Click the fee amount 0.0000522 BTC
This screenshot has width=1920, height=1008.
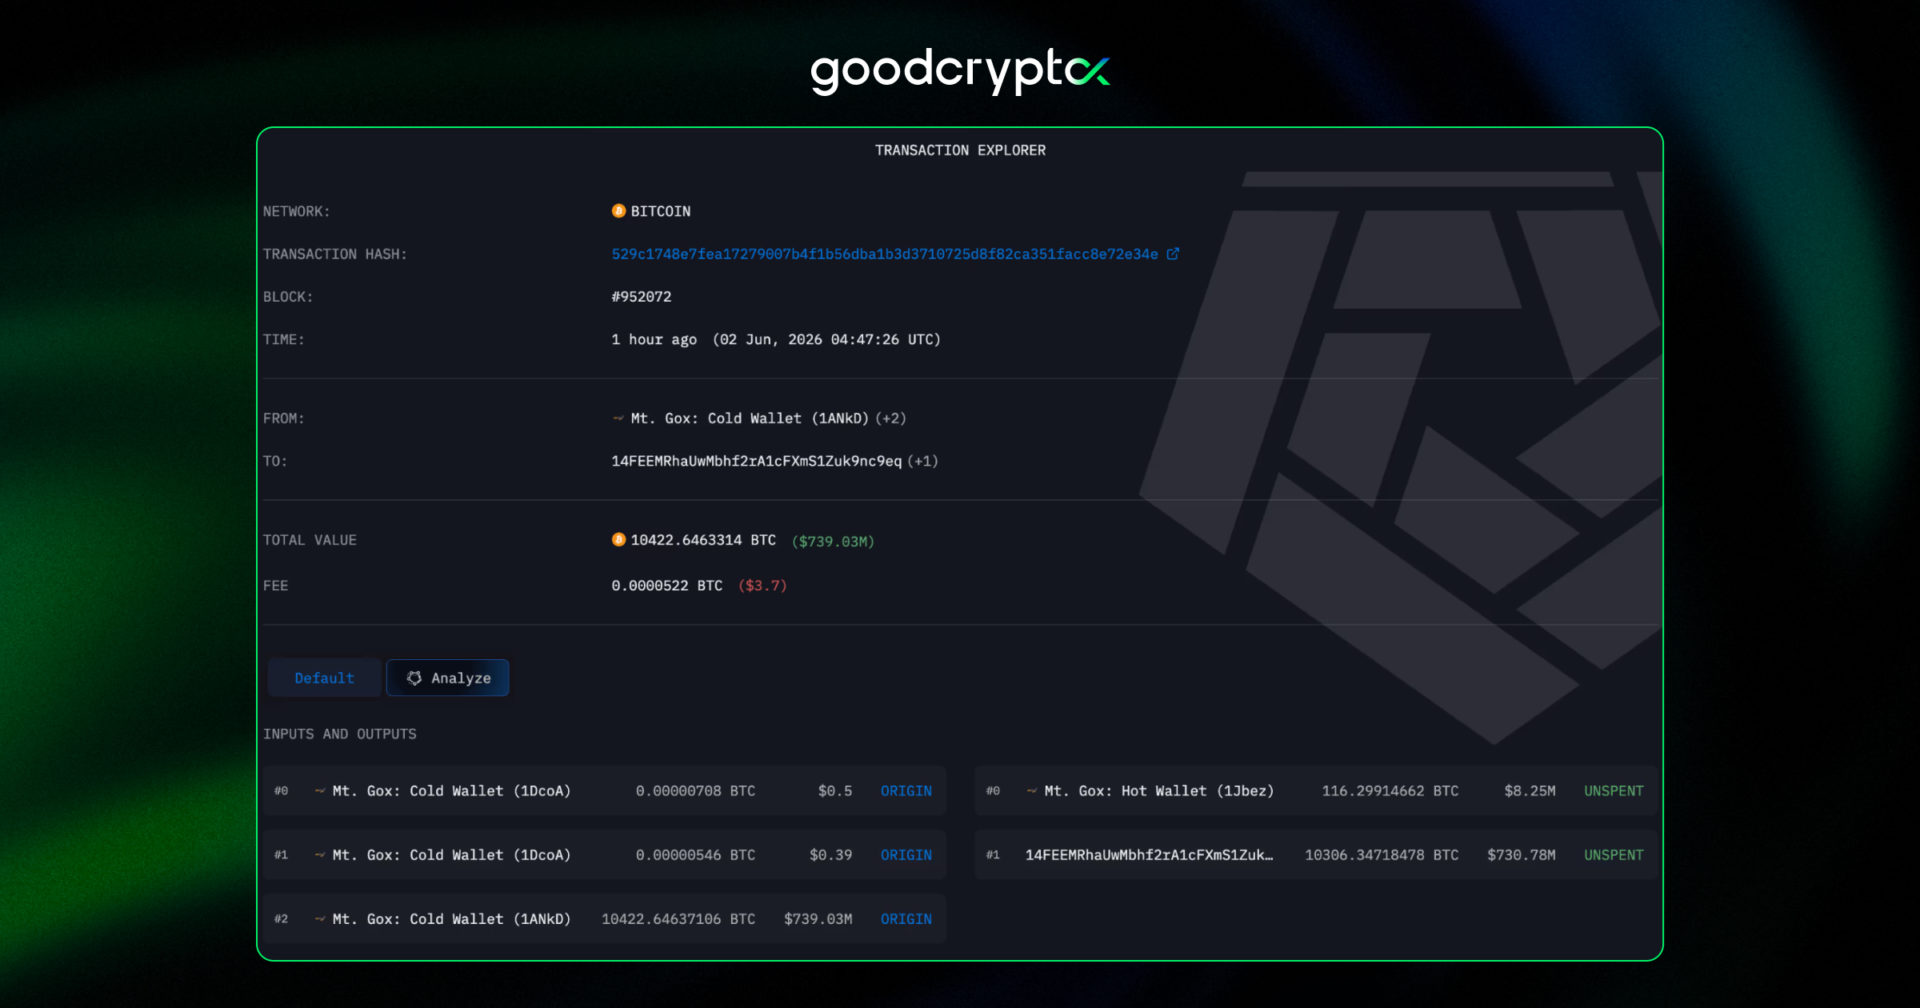(667, 586)
